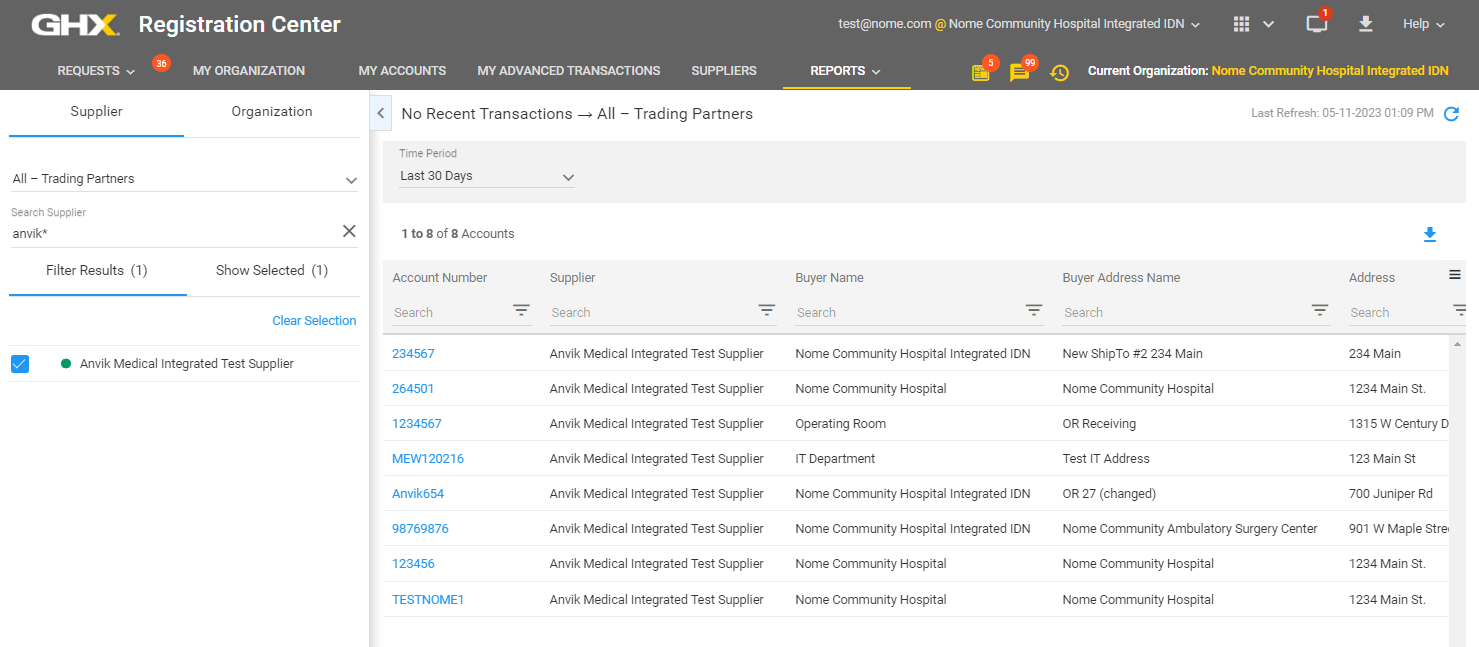Click the header download icon
The height and width of the screenshot is (647, 1479).
coord(1365,24)
